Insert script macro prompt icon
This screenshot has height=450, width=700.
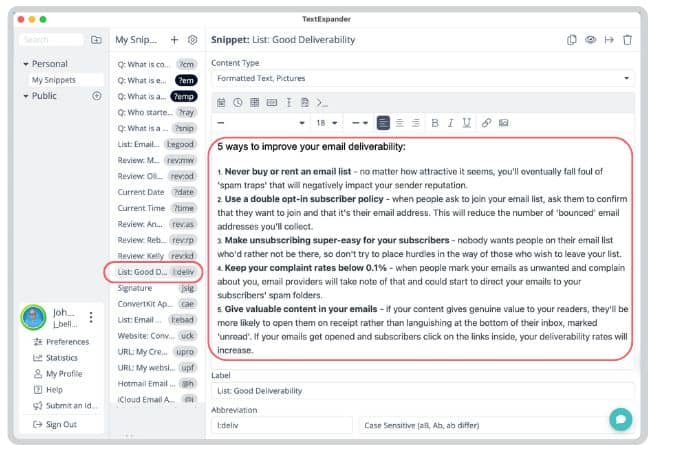pos(322,103)
